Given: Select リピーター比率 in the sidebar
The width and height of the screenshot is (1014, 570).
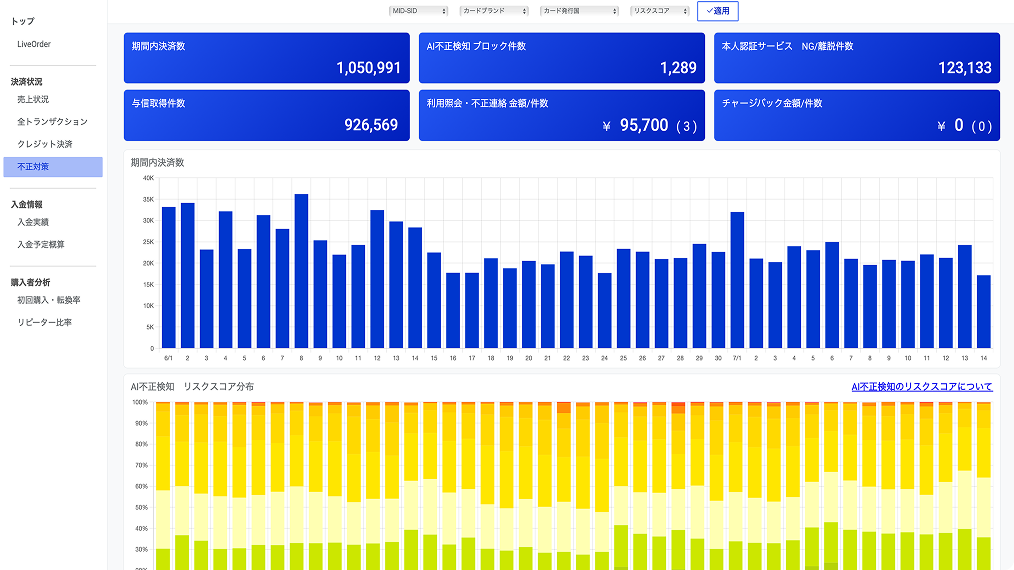Looking at the screenshot, I should click(44, 322).
